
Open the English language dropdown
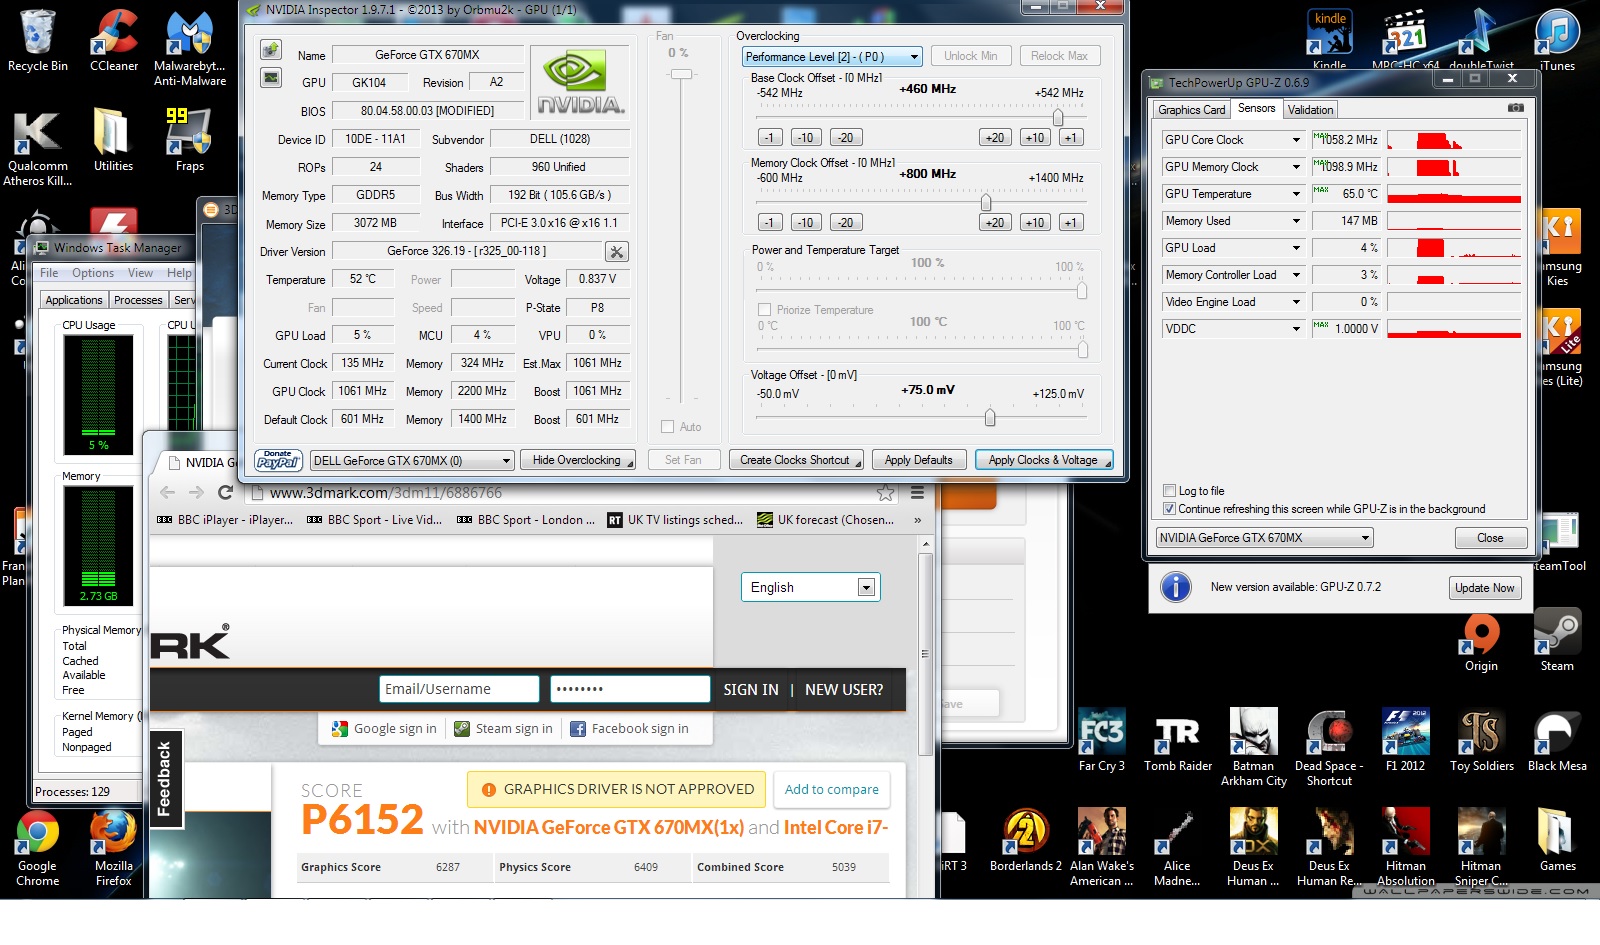(810, 587)
